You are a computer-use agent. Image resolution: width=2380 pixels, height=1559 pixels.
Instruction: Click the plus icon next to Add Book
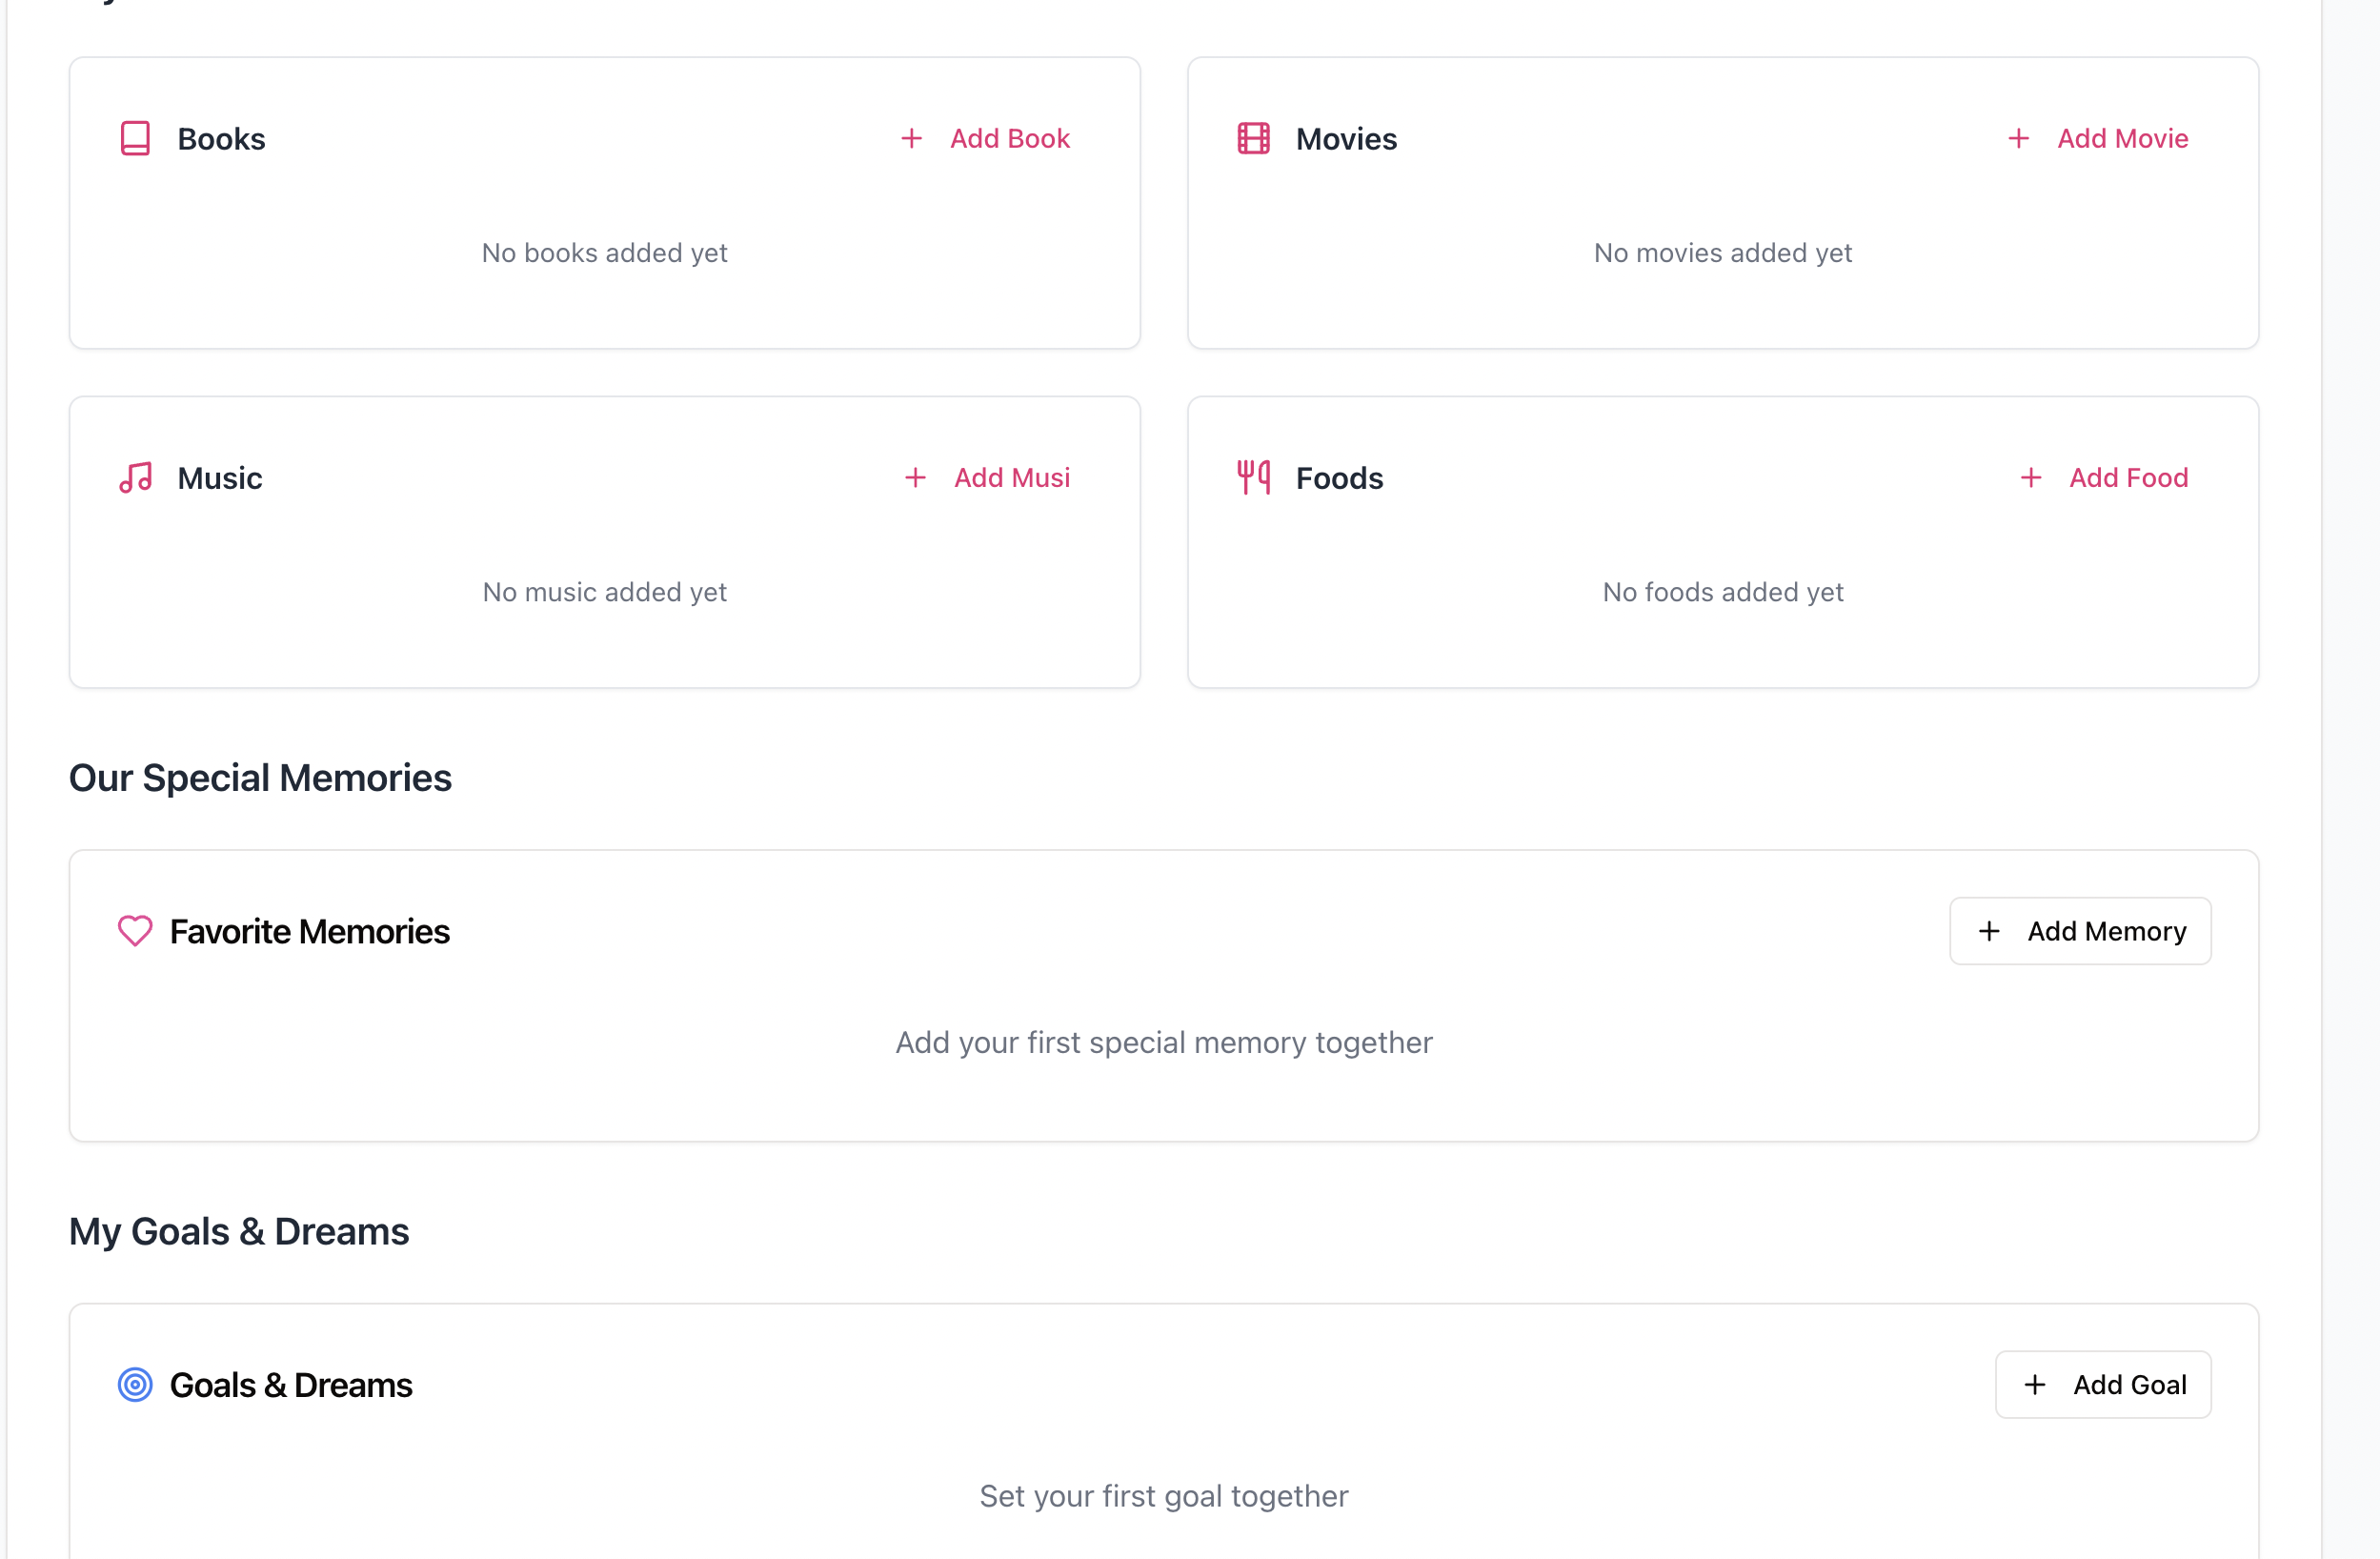[x=911, y=138]
